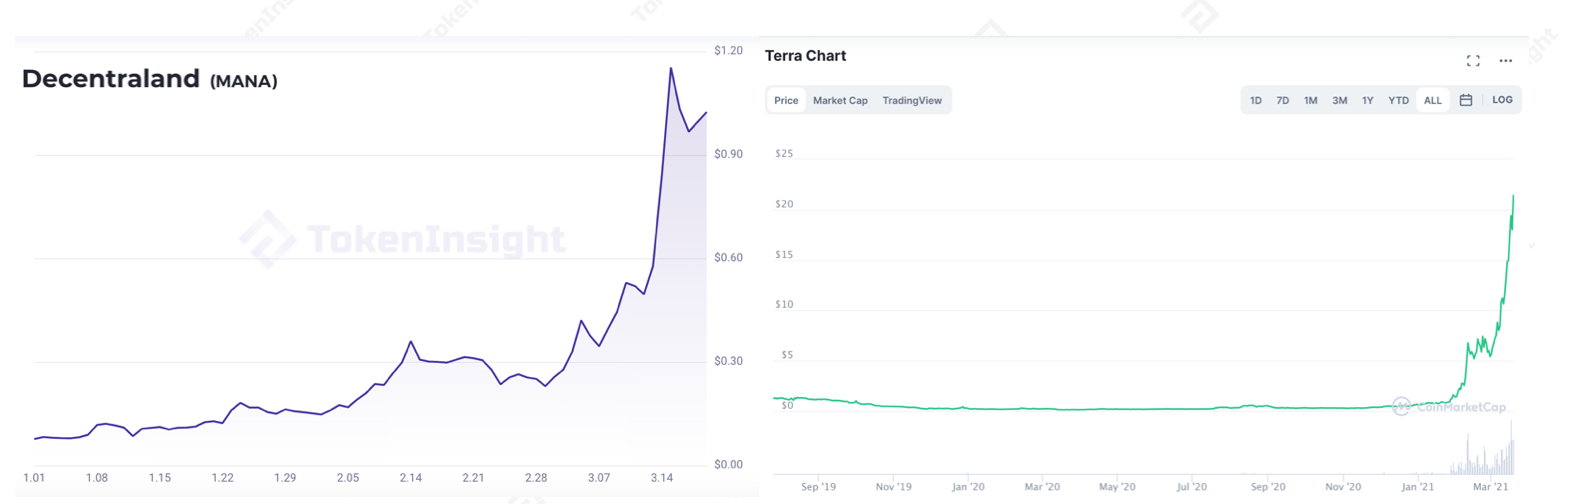The height and width of the screenshot is (504, 1572).
Task: Click the CoinMarketCap watermark logo
Action: coord(1449,407)
